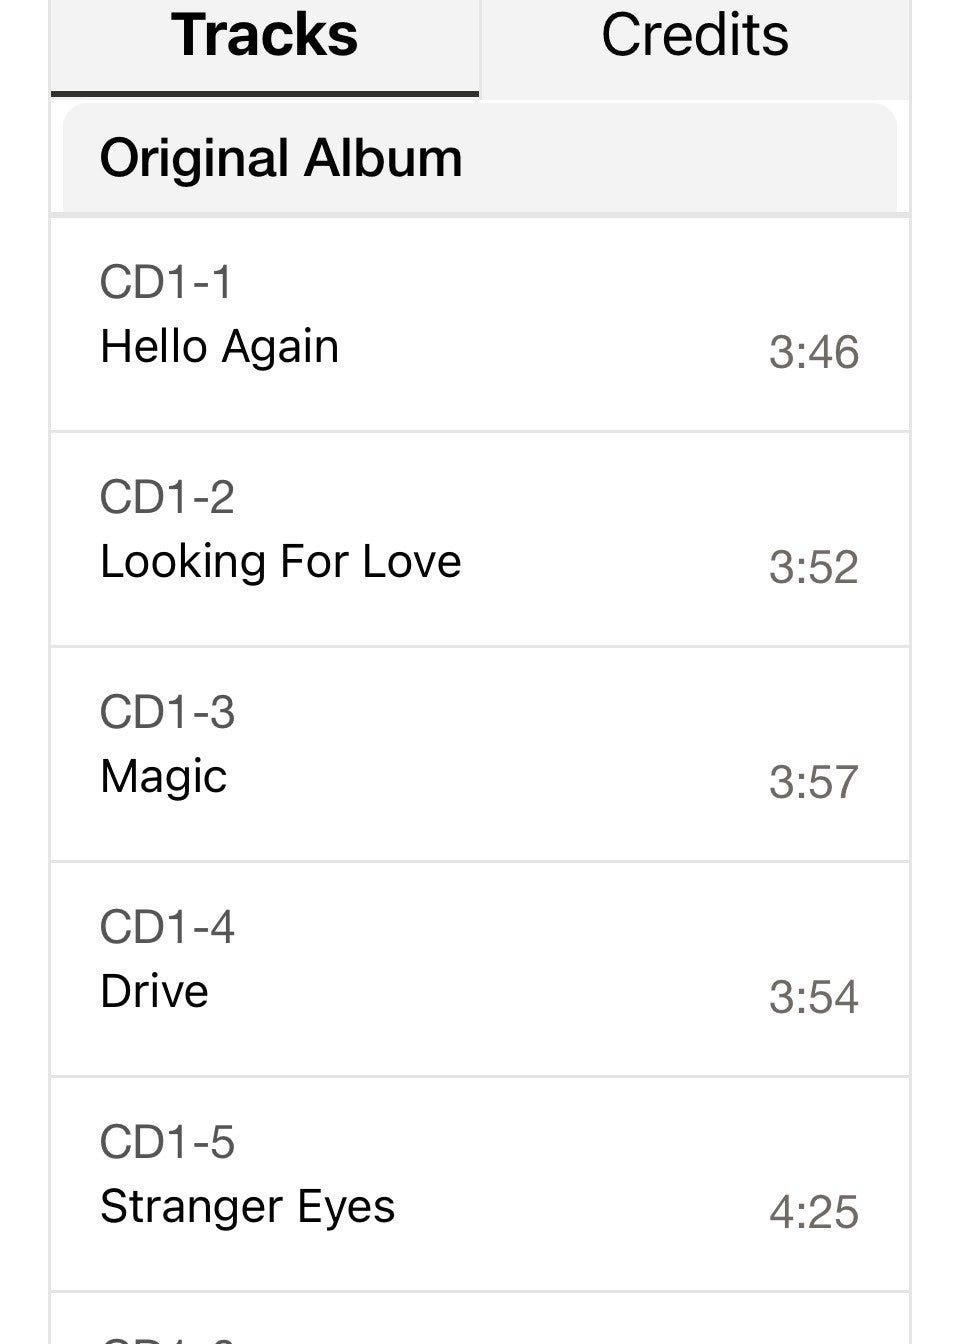Select the CD1-4 track position label
Viewport: 960px width, 1344px height.
click(x=167, y=927)
